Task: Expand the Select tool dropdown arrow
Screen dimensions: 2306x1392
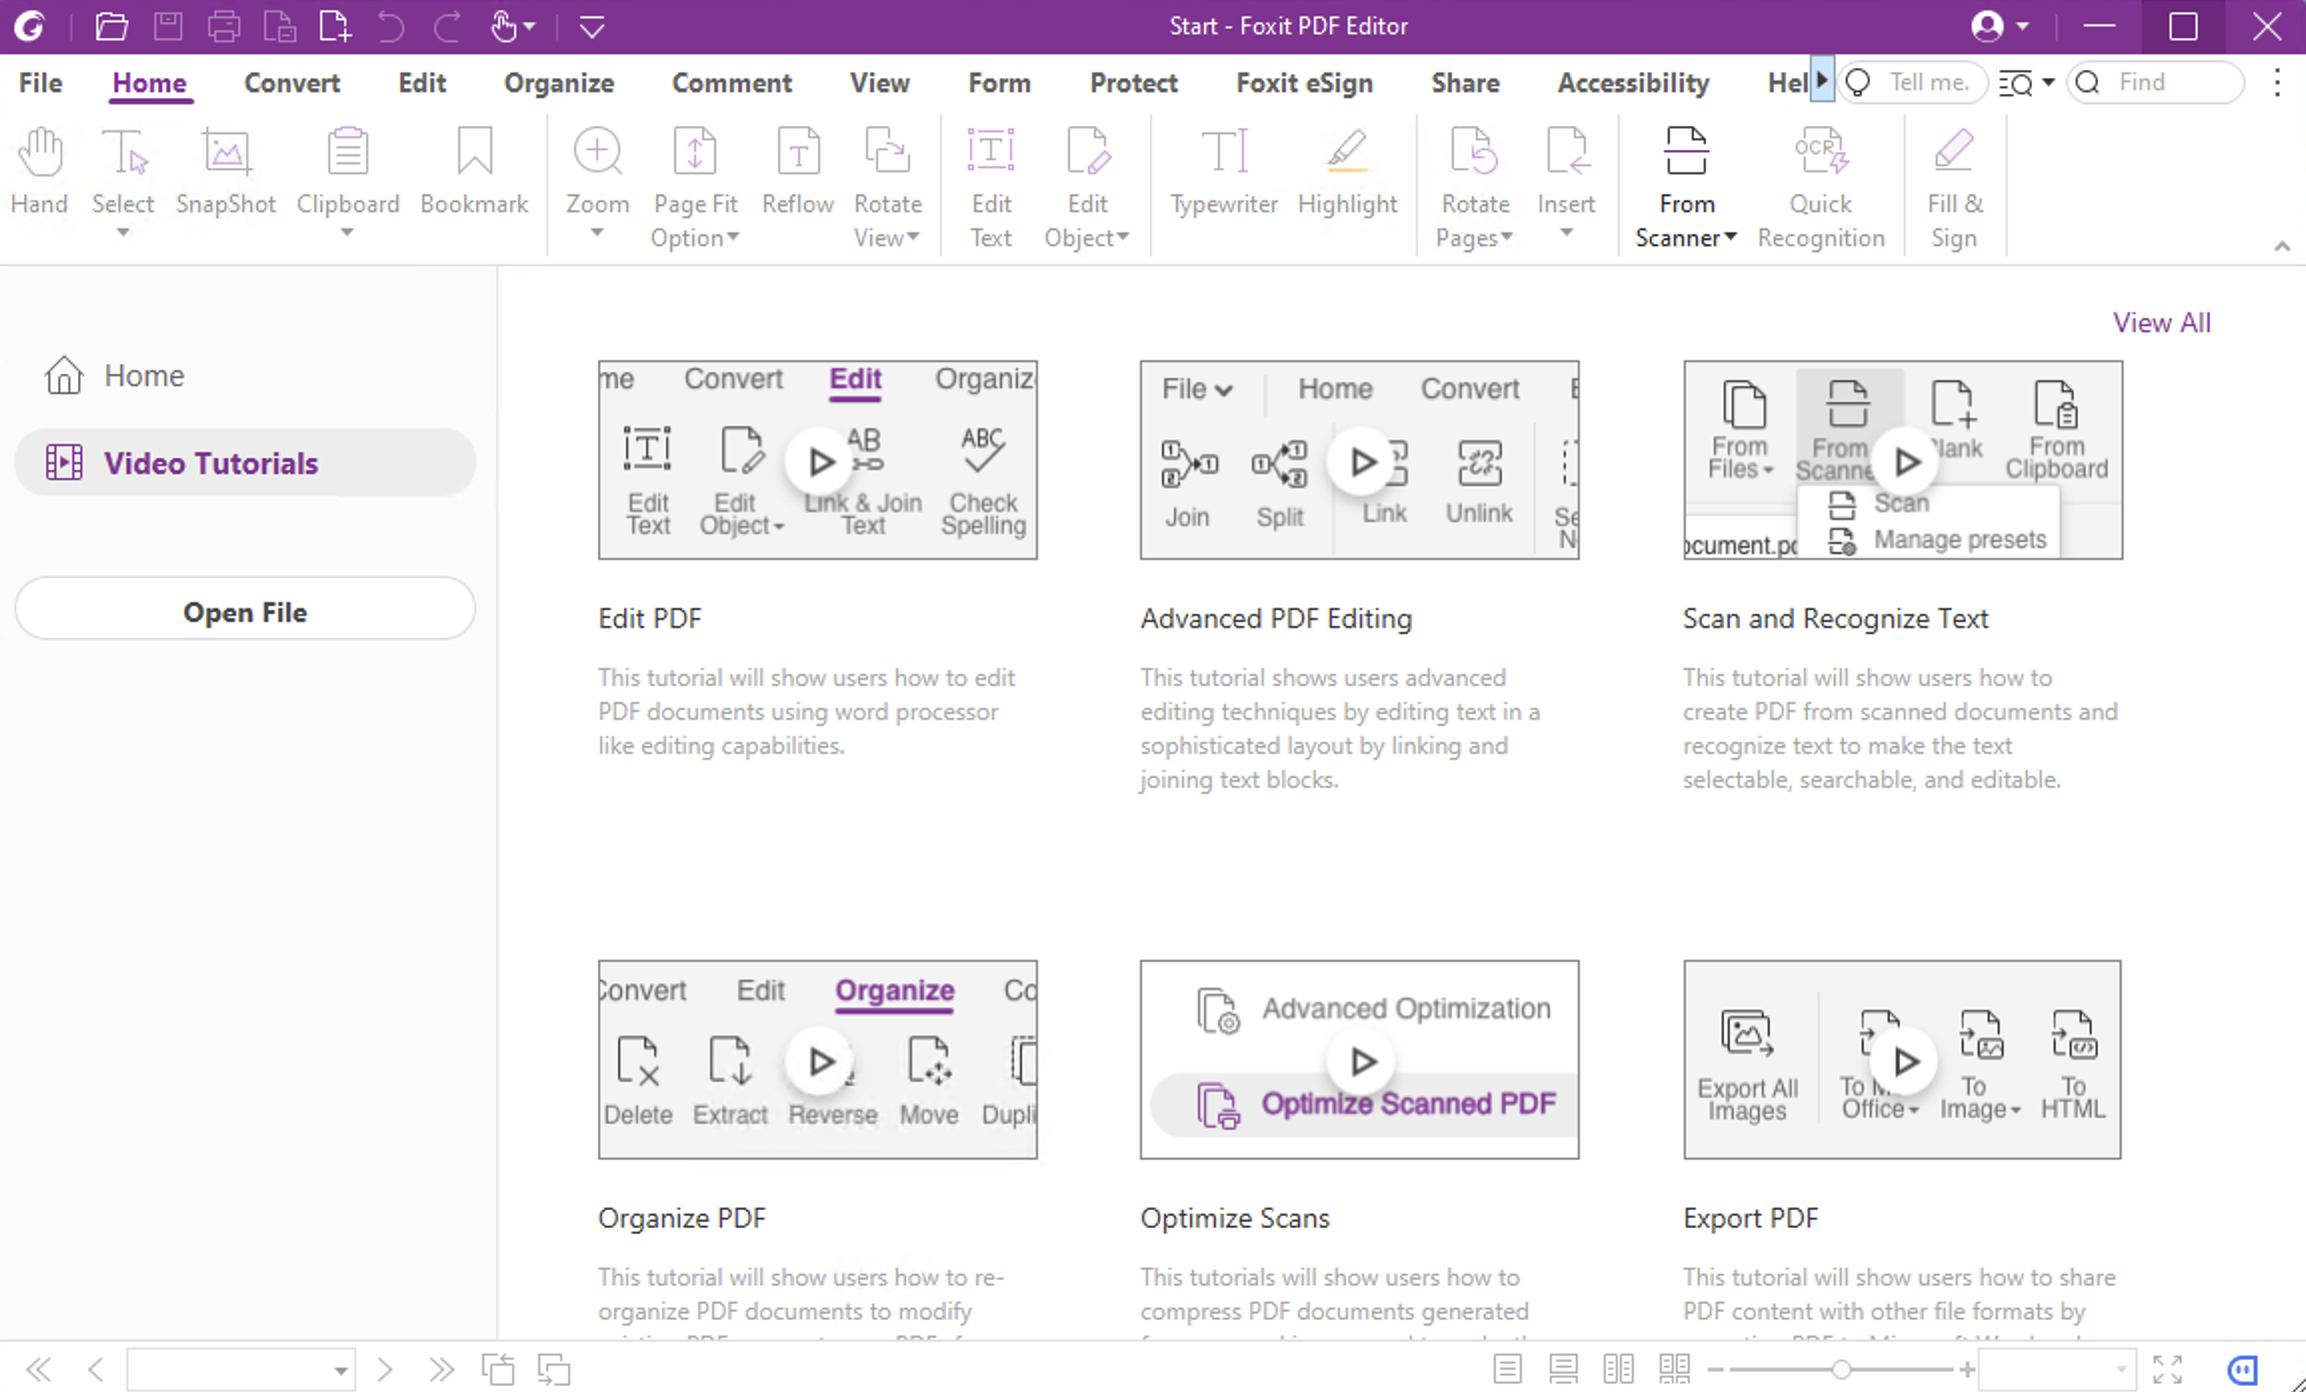Action: click(x=123, y=233)
